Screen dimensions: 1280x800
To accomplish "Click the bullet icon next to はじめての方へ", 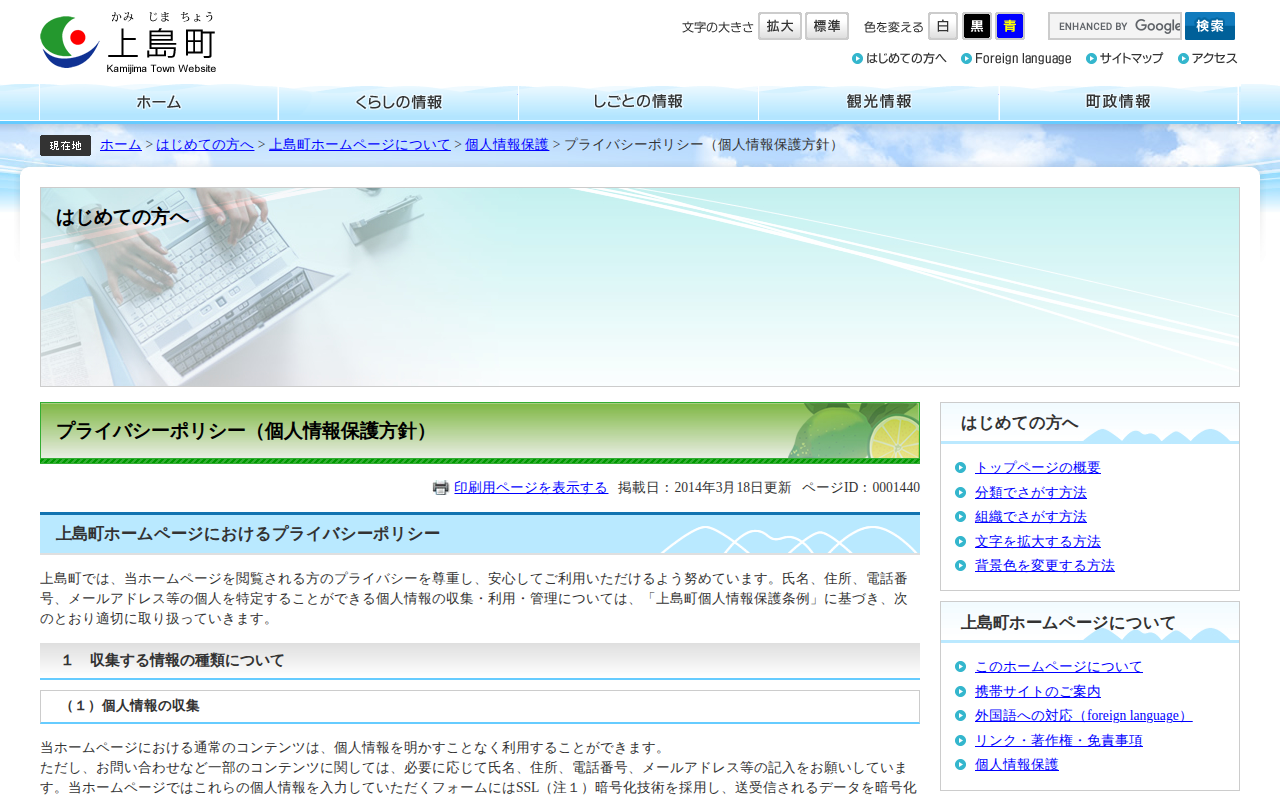I will point(857,58).
